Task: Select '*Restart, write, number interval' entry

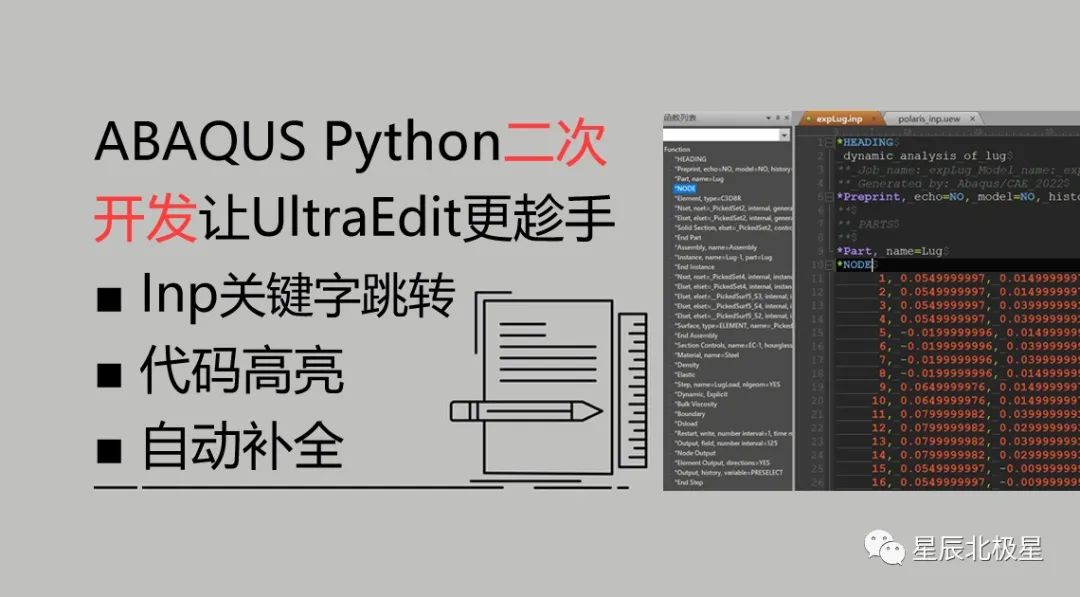Action: (732, 434)
